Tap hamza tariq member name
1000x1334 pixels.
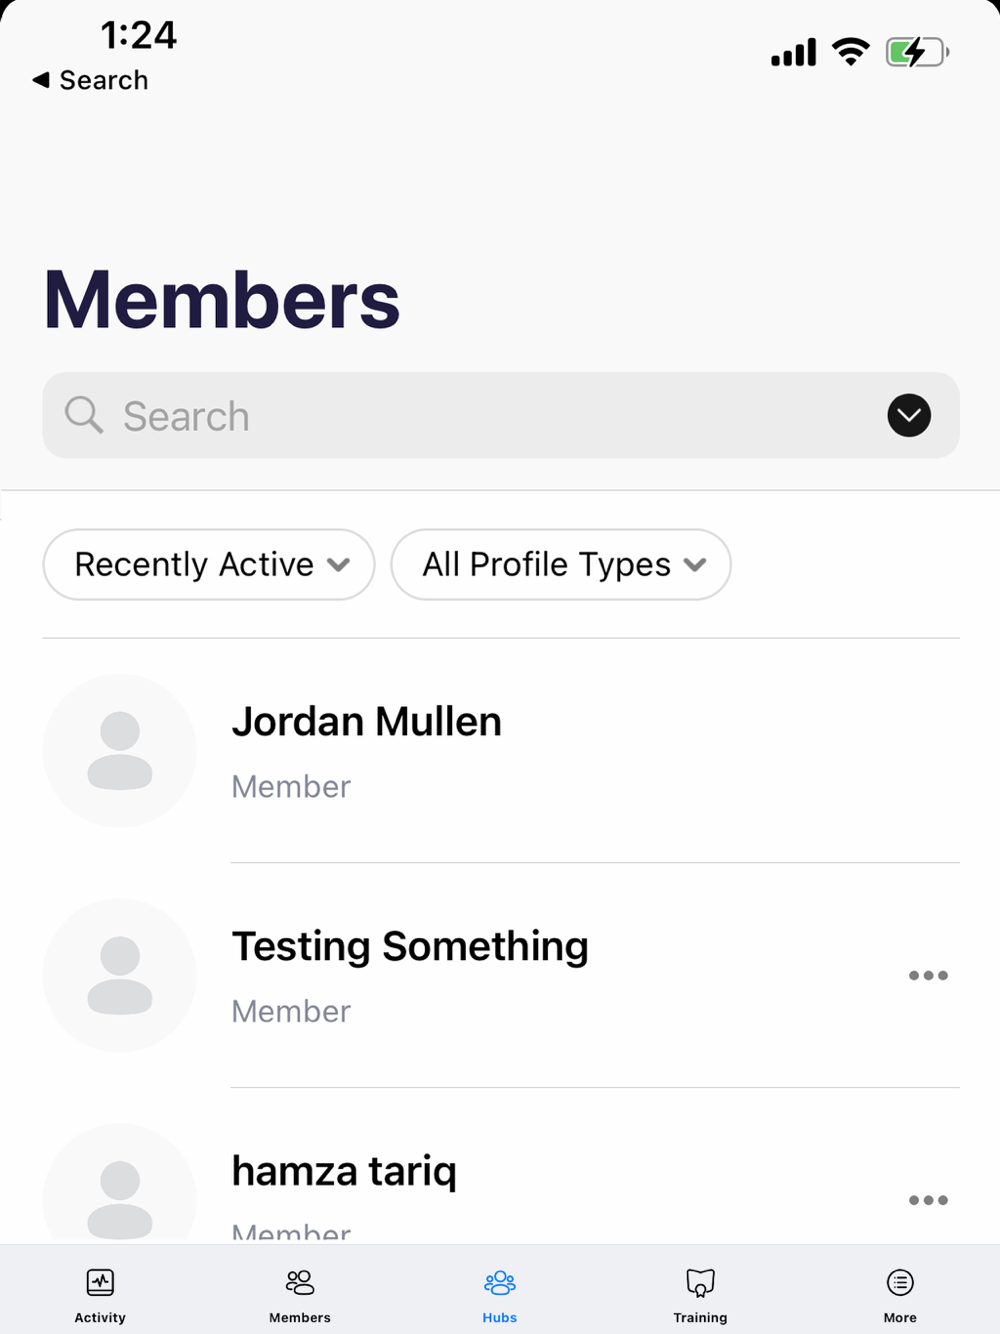click(x=344, y=1171)
